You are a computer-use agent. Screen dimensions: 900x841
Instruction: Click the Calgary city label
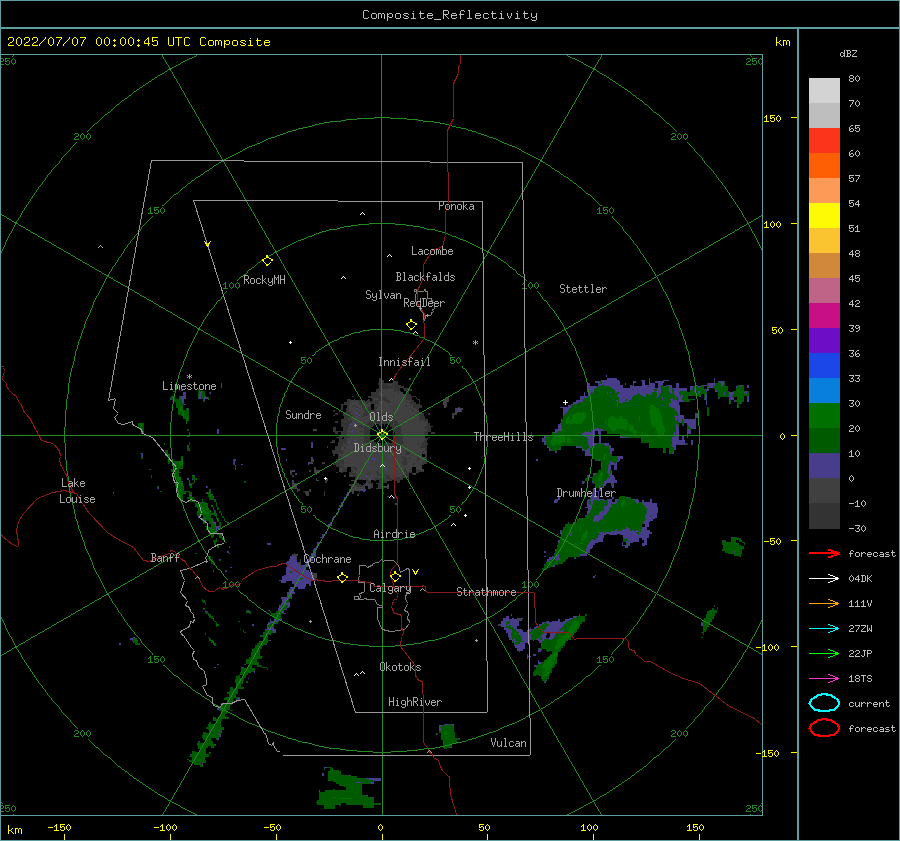coord(390,588)
